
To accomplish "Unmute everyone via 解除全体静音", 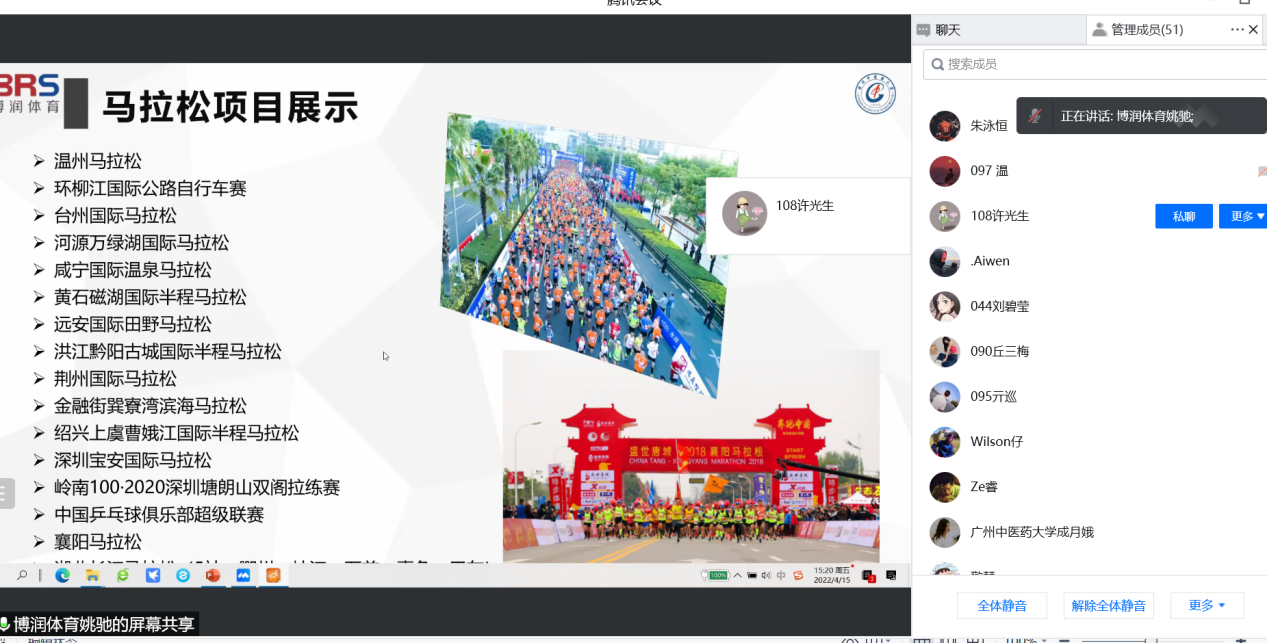I will [x=1111, y=605].
